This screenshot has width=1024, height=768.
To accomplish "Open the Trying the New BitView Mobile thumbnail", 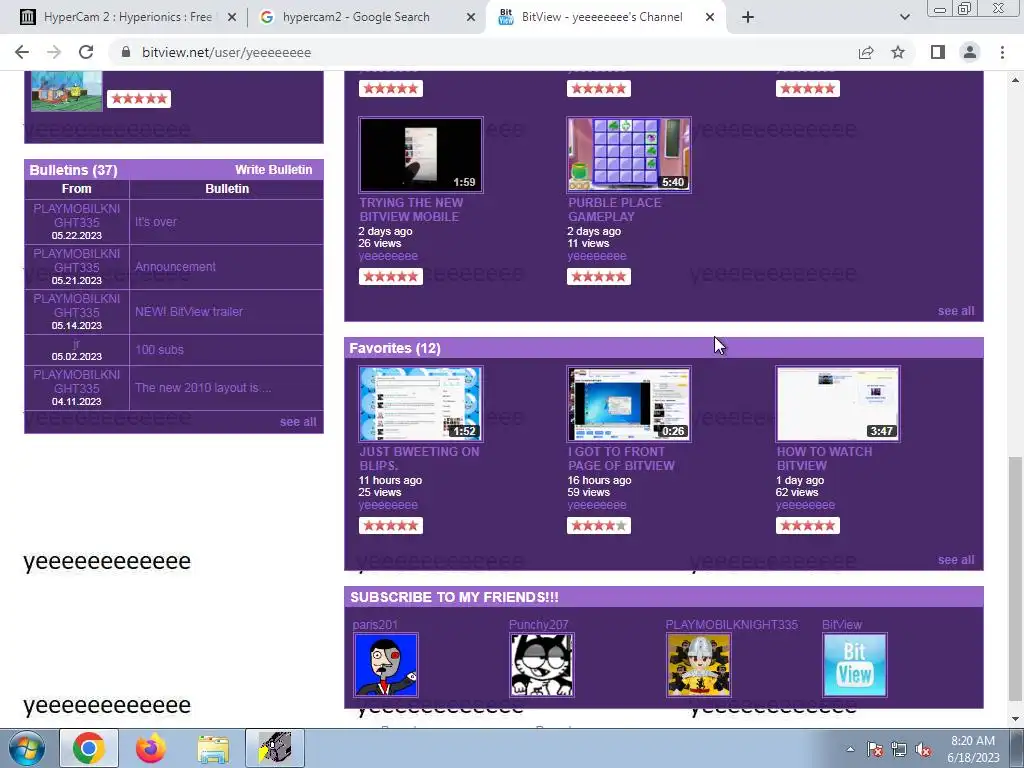I will pyautogui.click(x=421, y=155).
